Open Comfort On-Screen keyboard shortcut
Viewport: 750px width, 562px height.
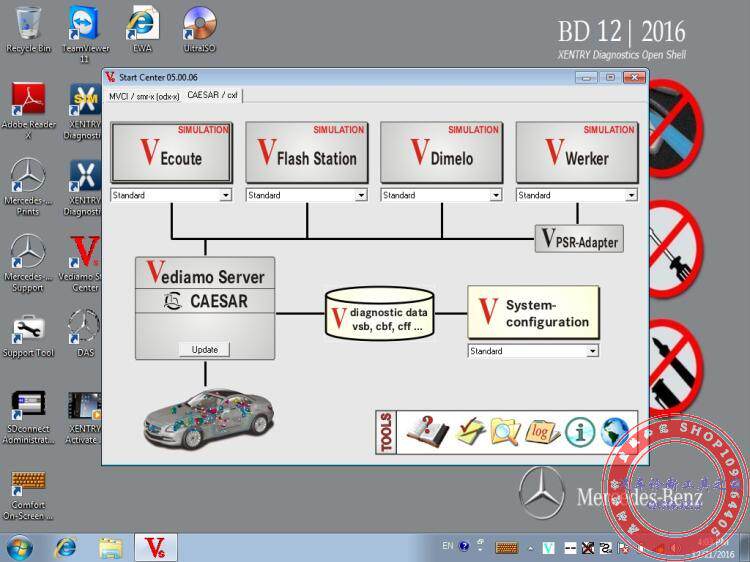point(28,495)
